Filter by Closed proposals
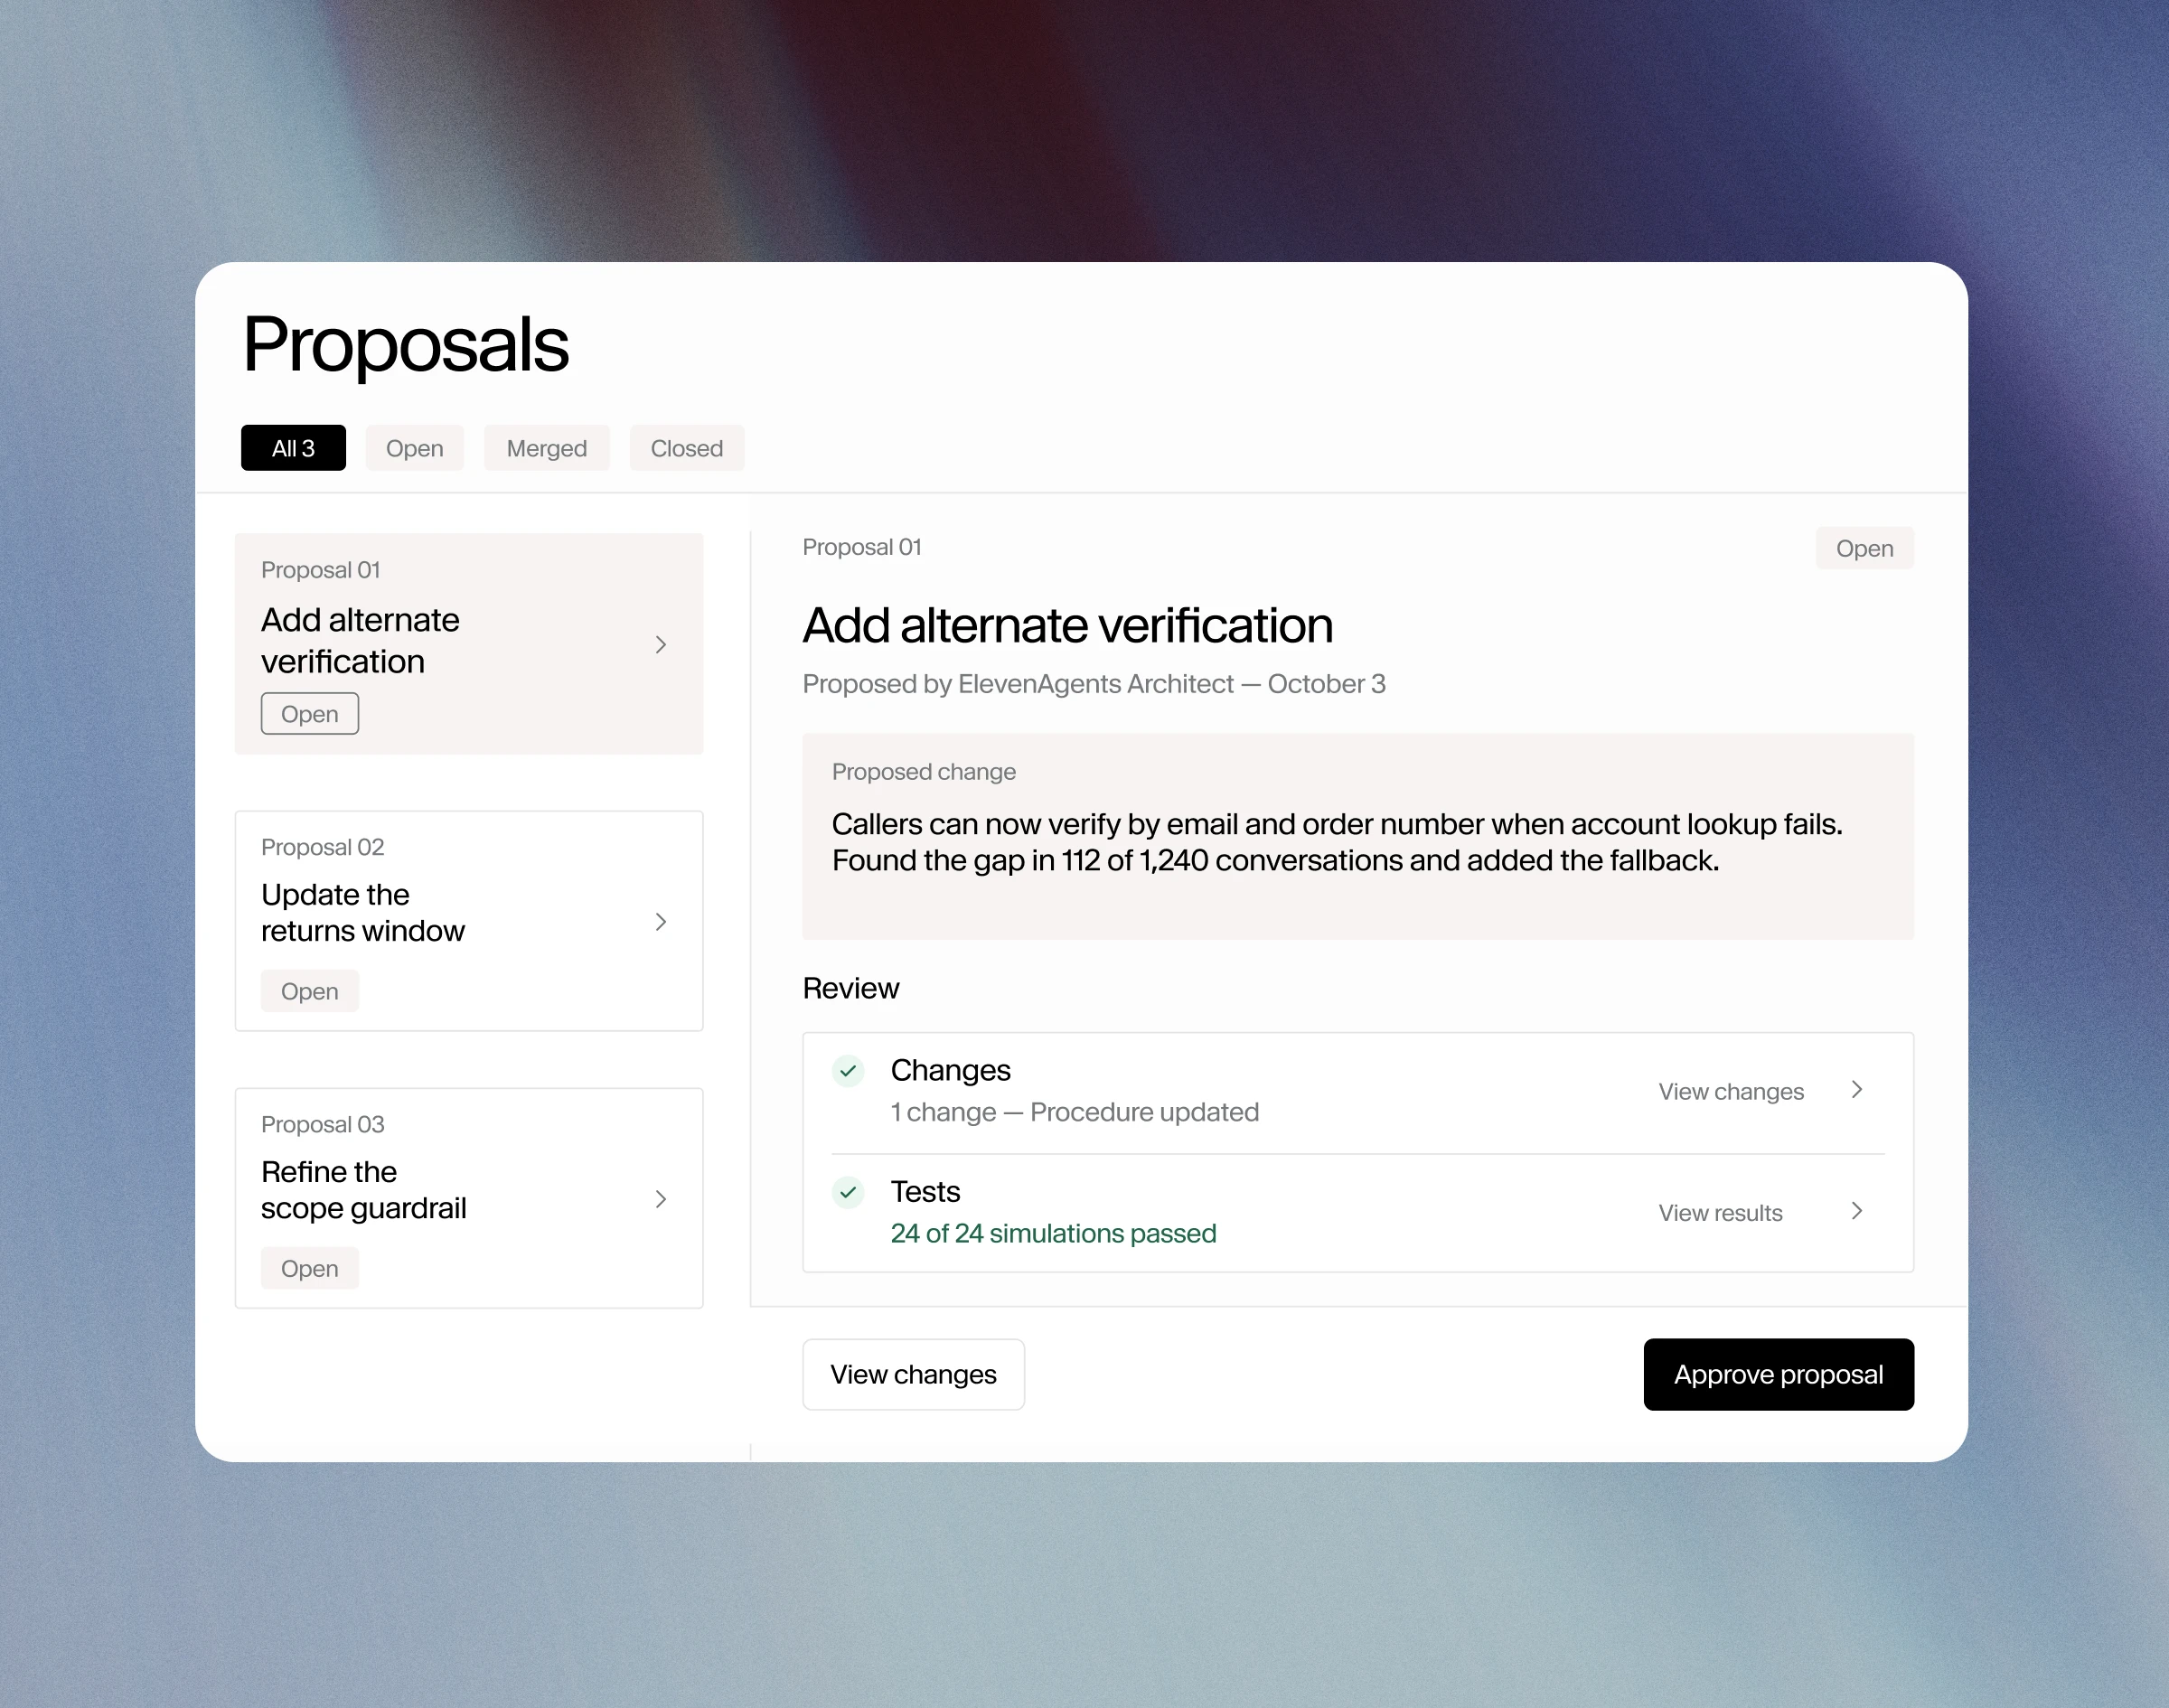Screen dimensions: 2169x1708 [687, 448]
